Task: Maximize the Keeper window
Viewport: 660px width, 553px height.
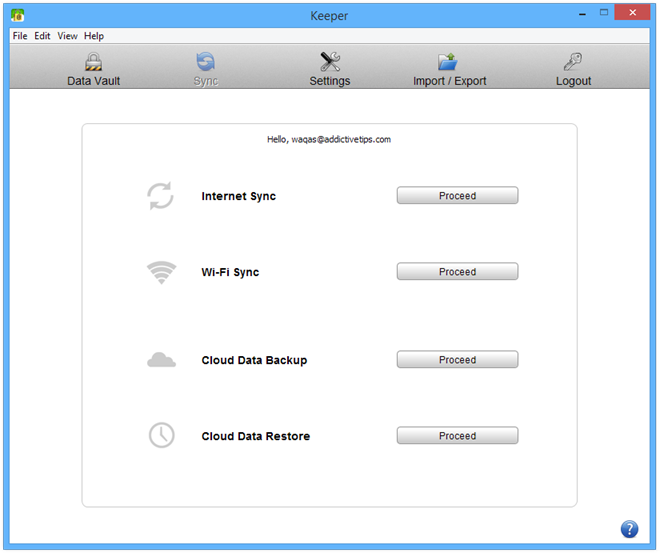Action: pyautogui.click(x=604, y=13)
